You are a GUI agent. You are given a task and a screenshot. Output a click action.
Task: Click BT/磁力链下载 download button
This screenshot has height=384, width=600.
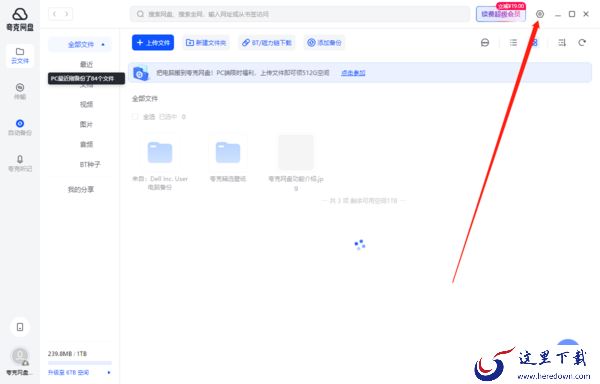(x=267, y=42)
